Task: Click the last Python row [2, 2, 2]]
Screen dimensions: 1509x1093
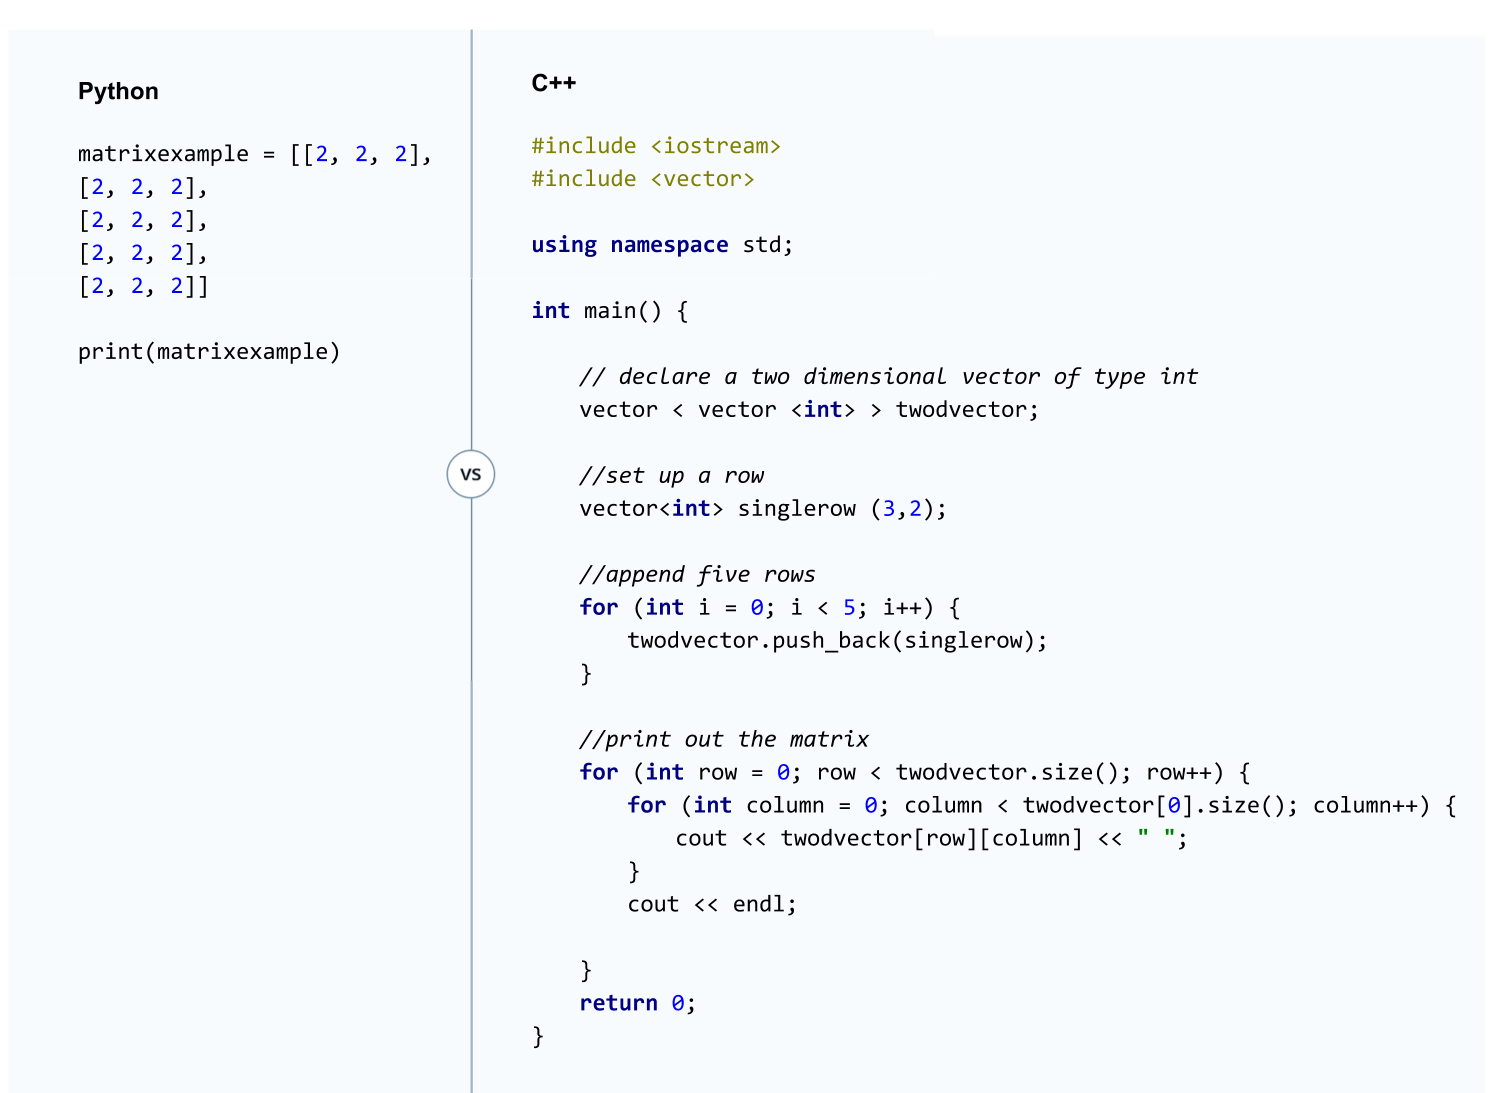Action: point(143,287)
